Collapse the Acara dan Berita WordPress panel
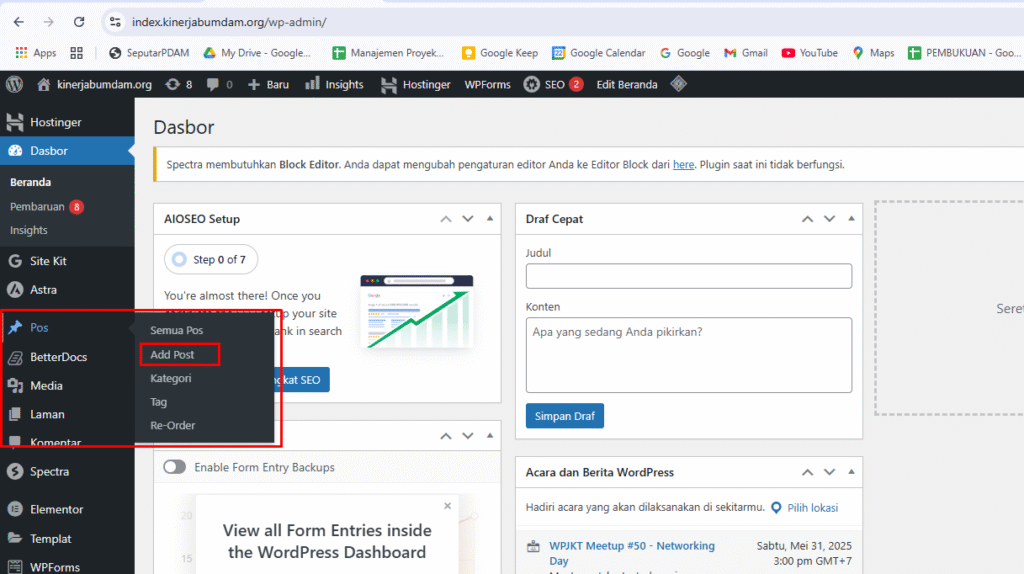1024x574 pixels. 851,472
